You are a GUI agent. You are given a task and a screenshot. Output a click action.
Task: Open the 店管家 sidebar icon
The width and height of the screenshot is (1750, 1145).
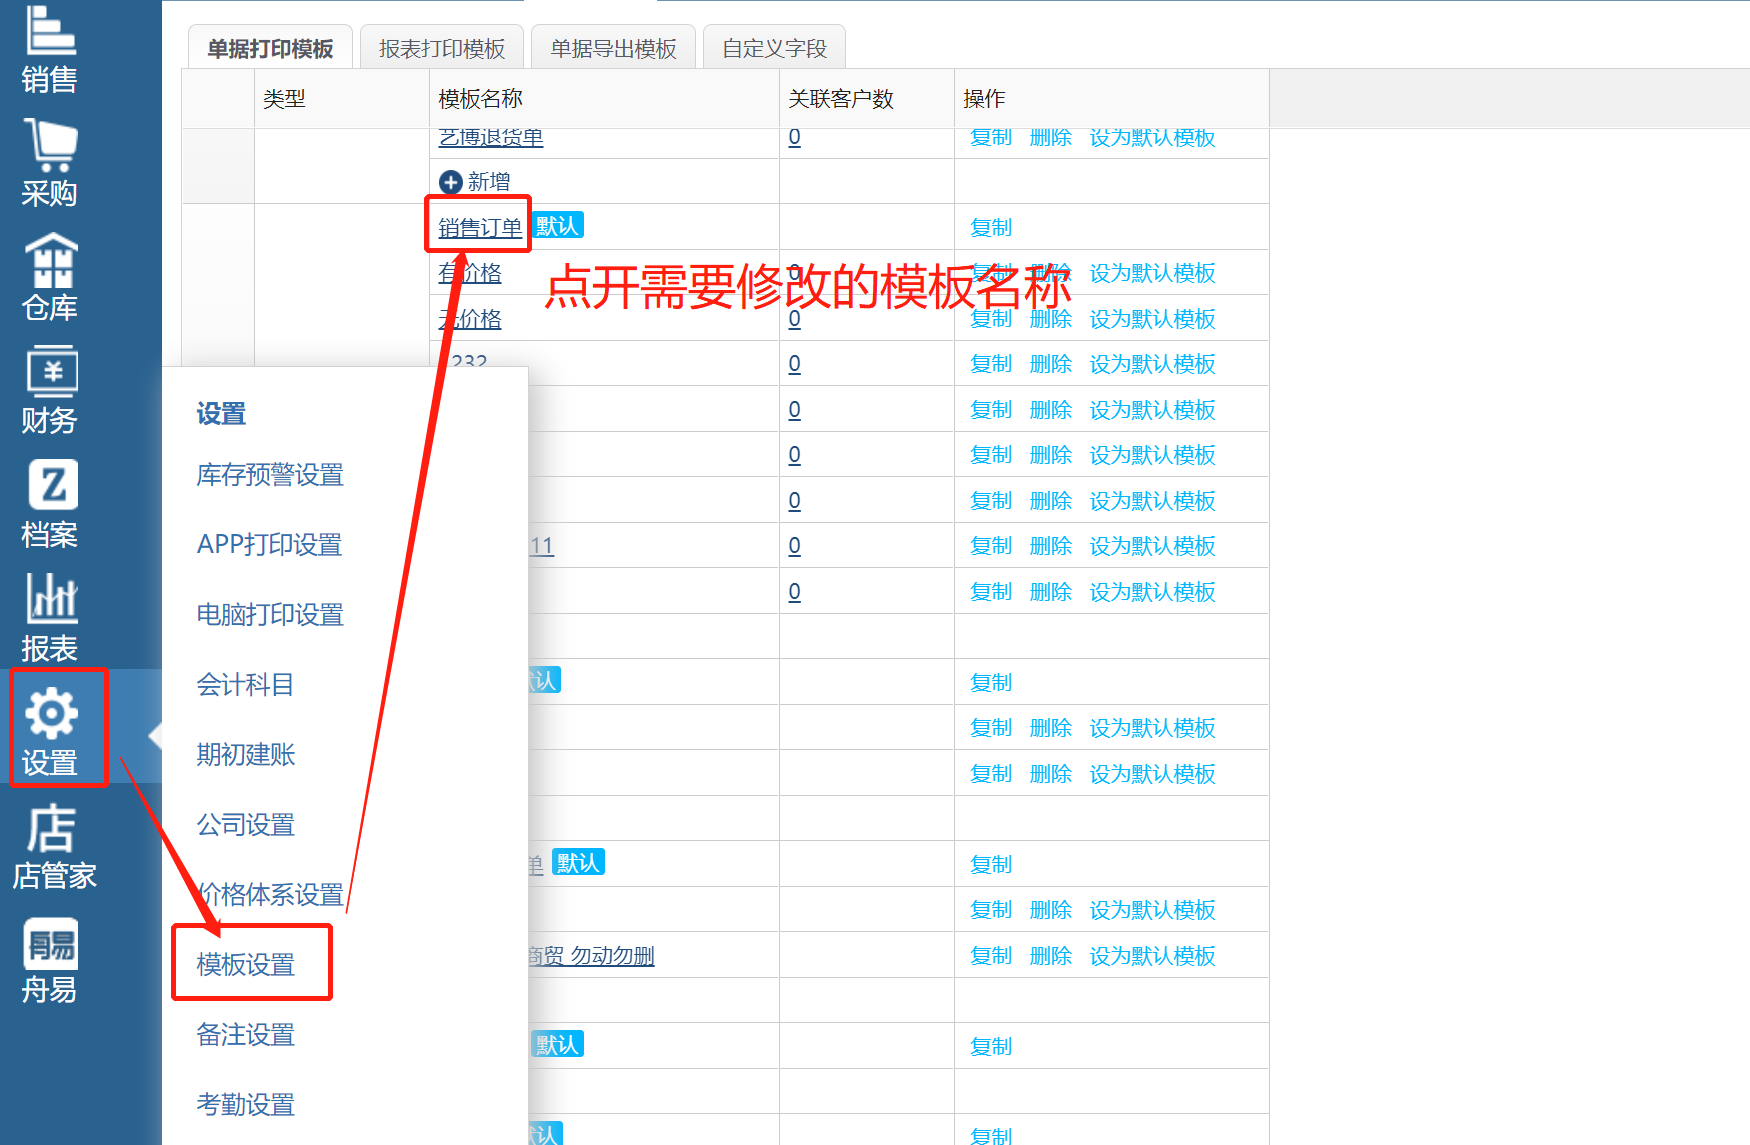click(54, 846)
